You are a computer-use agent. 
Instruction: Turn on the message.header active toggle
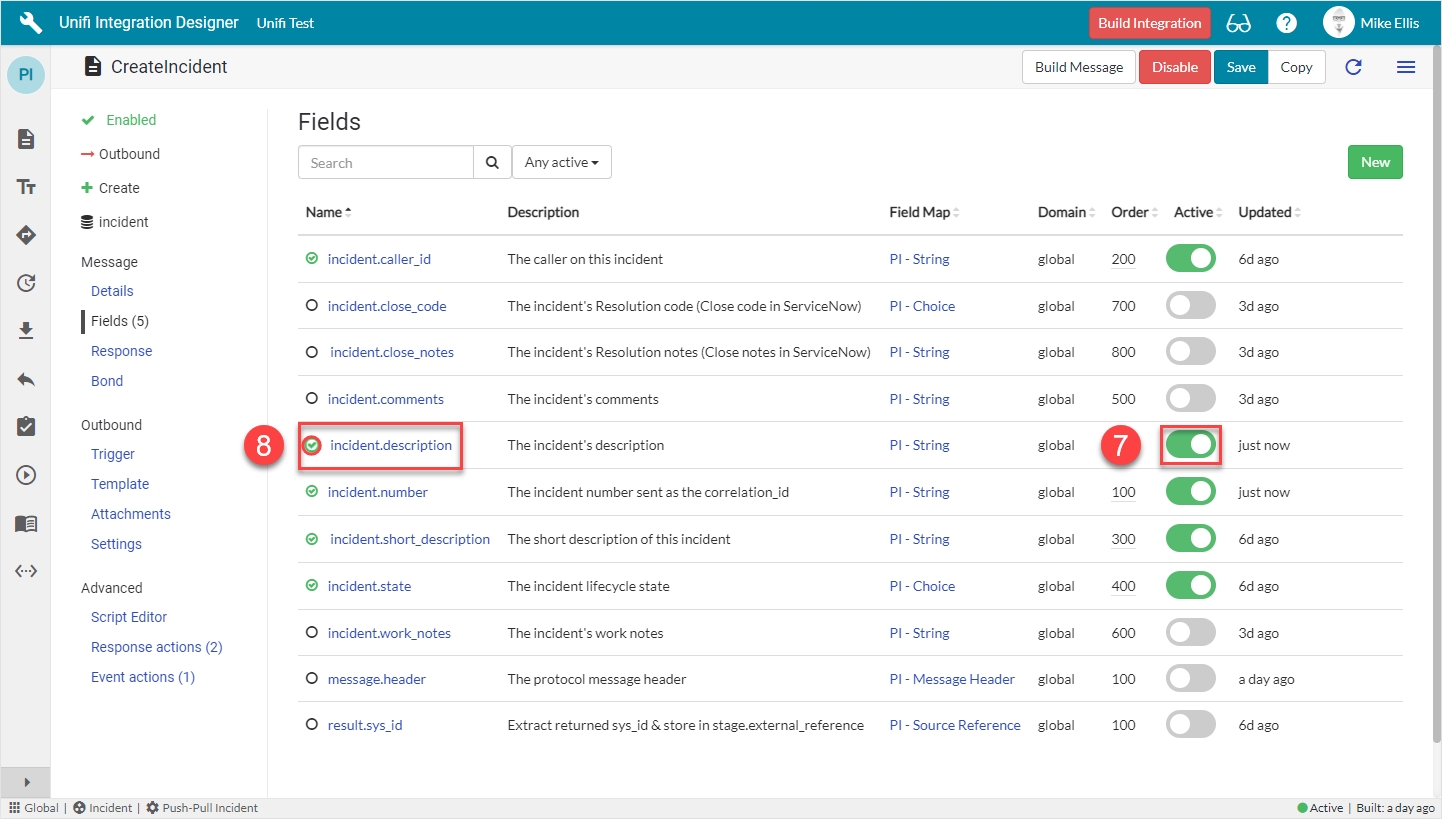tap(1190, 679)
